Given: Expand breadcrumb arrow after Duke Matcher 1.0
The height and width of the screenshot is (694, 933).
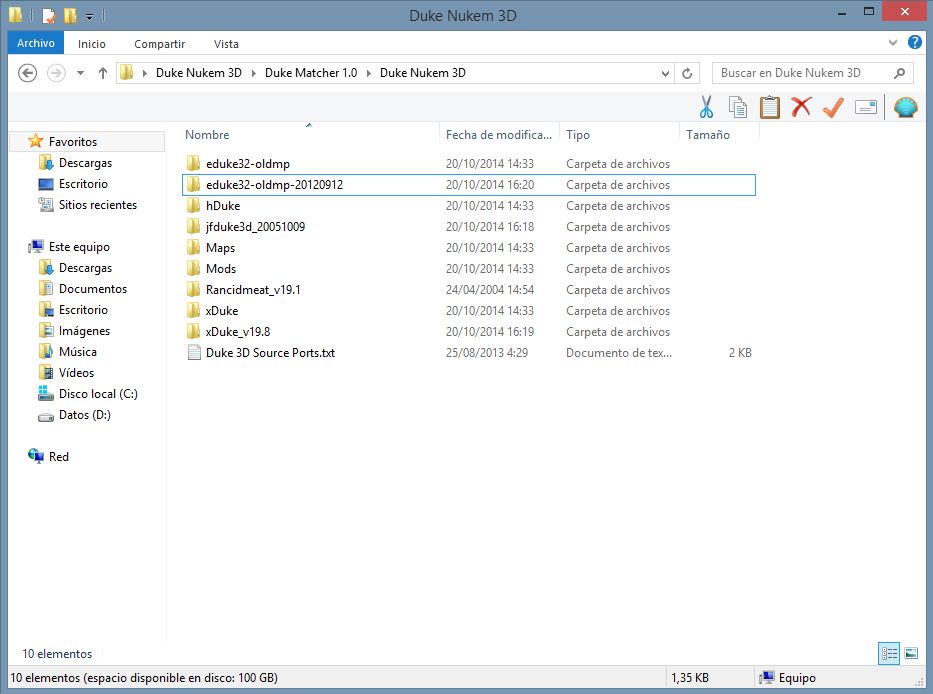Looking at the screenshot, I should (x=369, y=73).
